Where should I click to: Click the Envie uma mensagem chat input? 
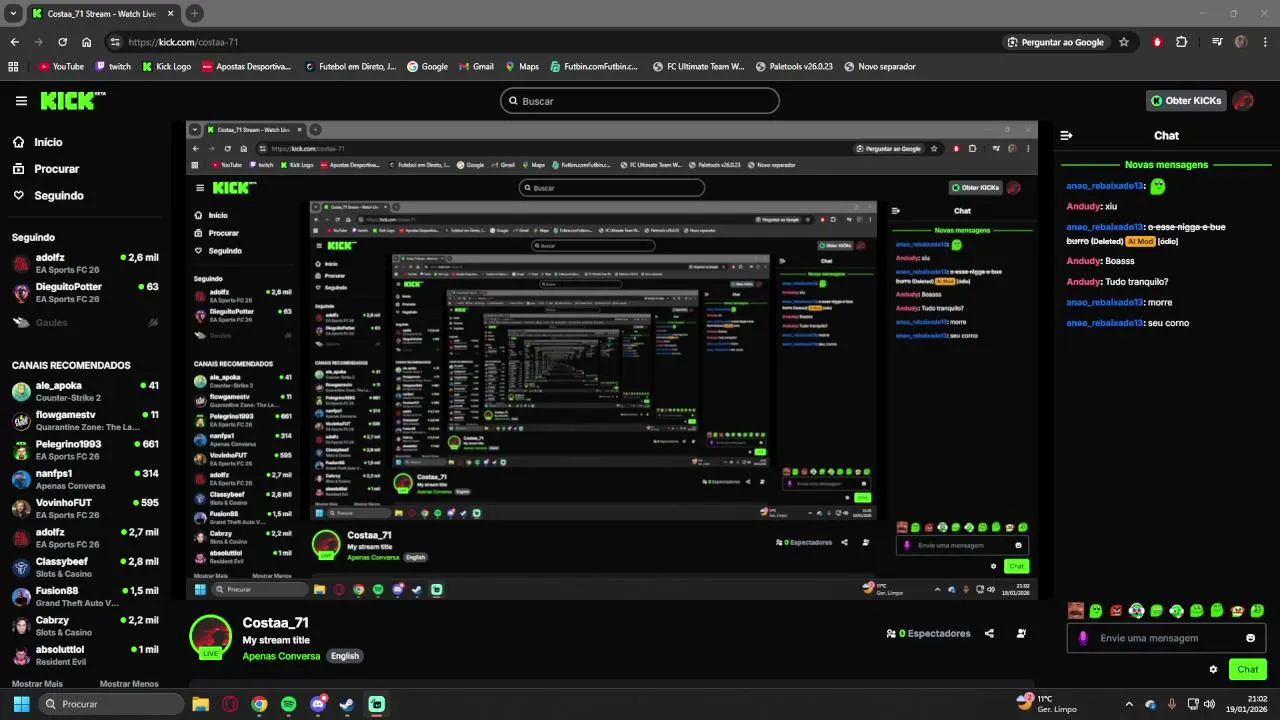coord(1166,638)
